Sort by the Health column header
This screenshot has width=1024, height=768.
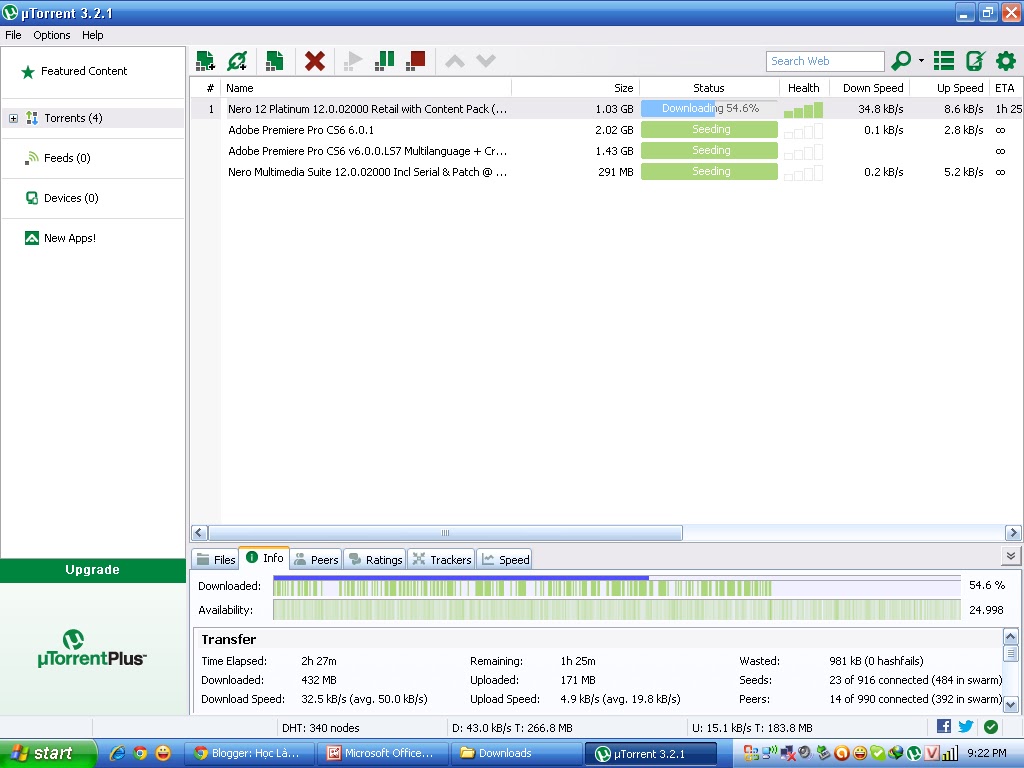click(803, 88)
